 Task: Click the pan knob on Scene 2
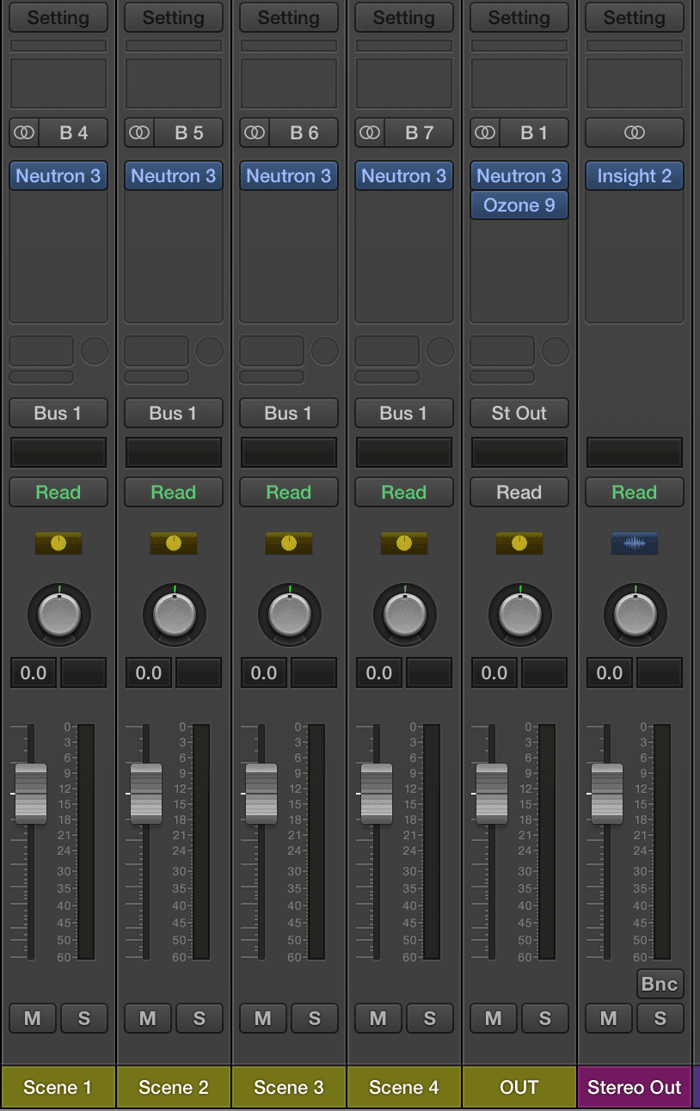174,614
